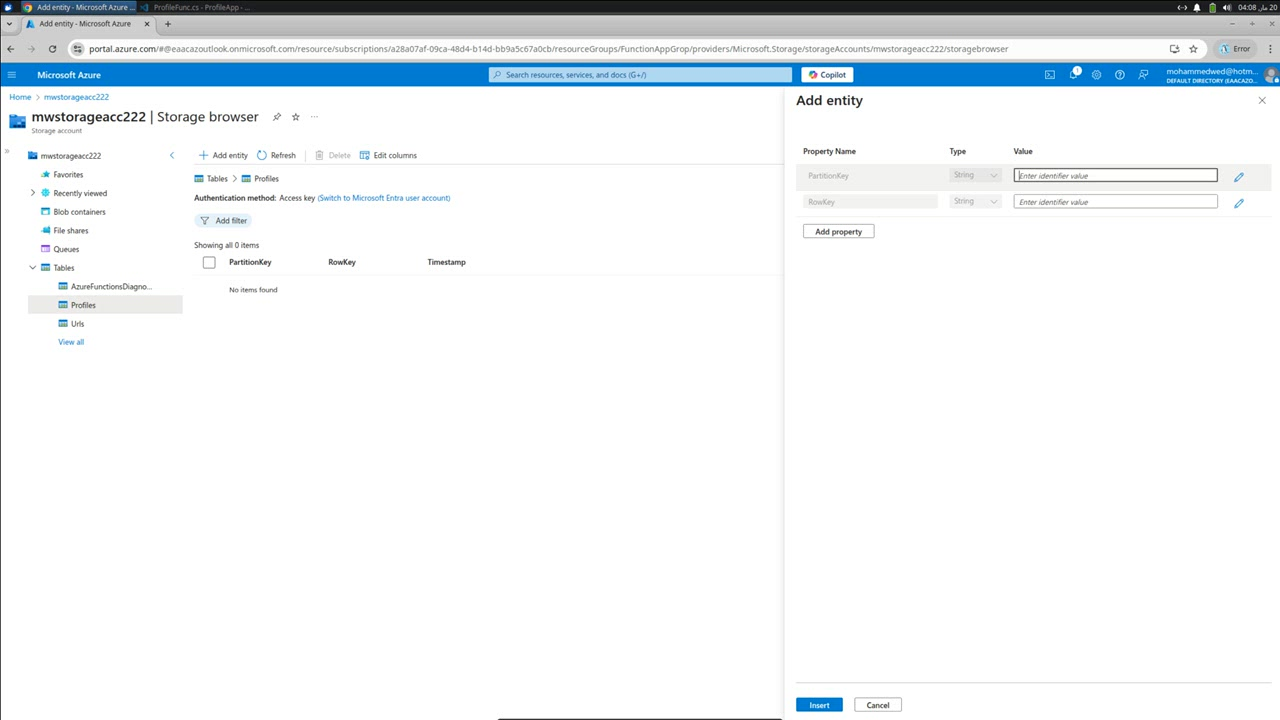Click the Add filter pill
This screenshot has width=1280, height=720.
[223, 221]
